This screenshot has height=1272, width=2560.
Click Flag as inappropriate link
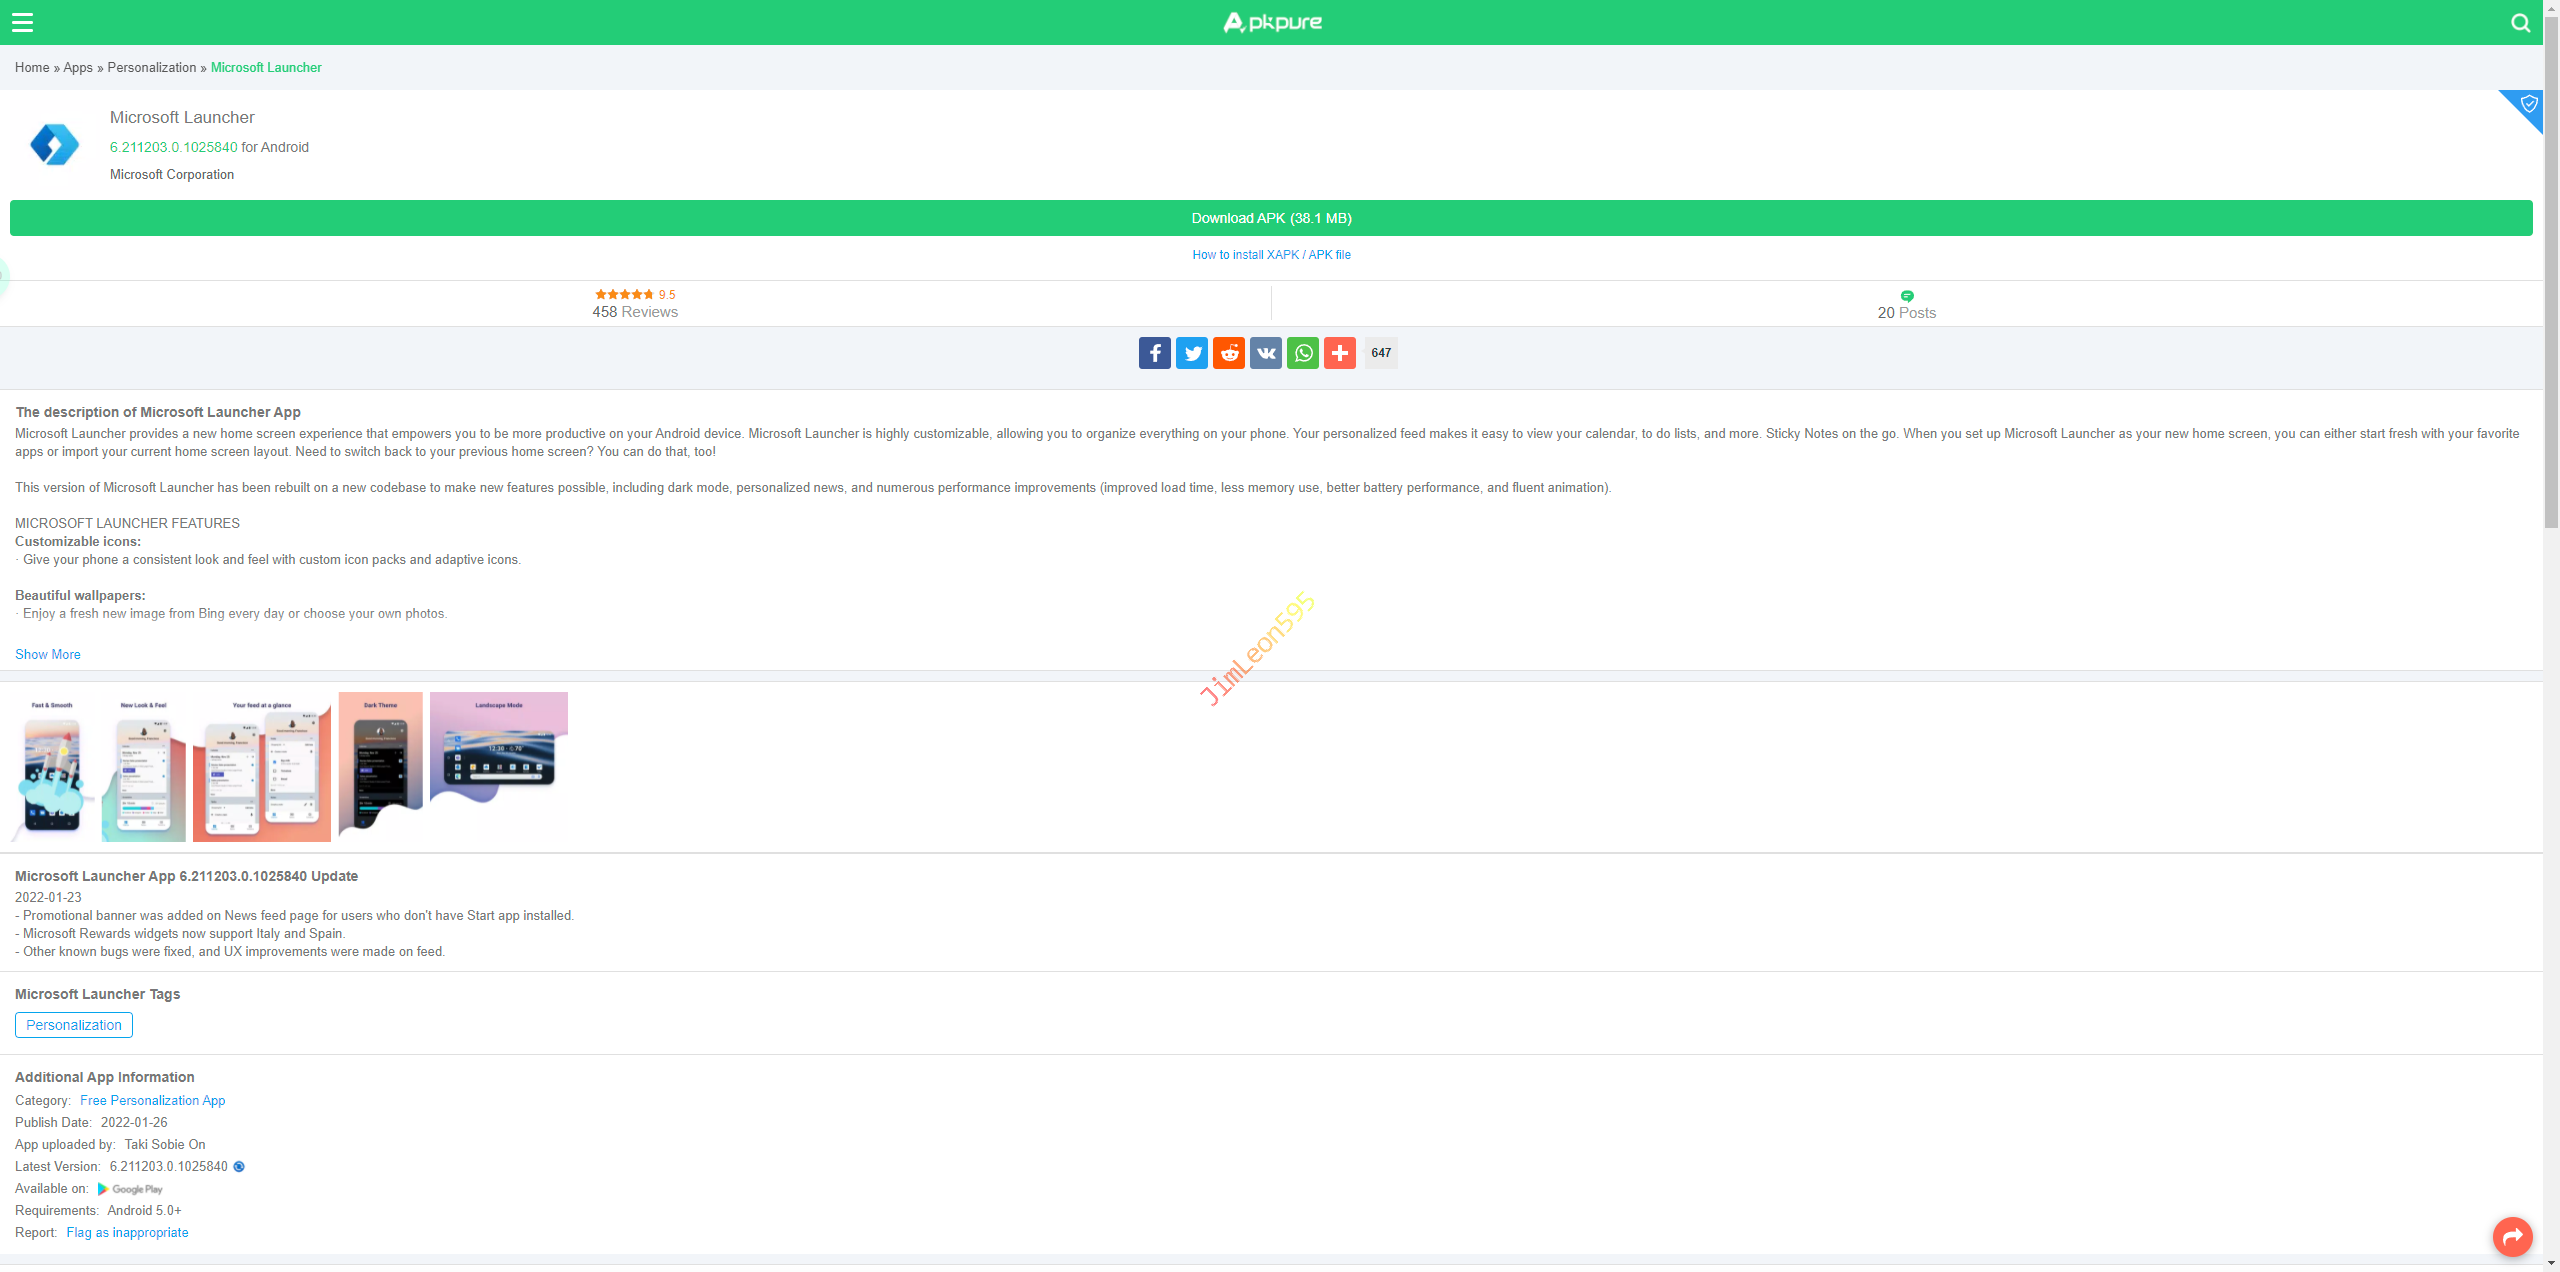pyautogui.click(x=127, y=1233)
